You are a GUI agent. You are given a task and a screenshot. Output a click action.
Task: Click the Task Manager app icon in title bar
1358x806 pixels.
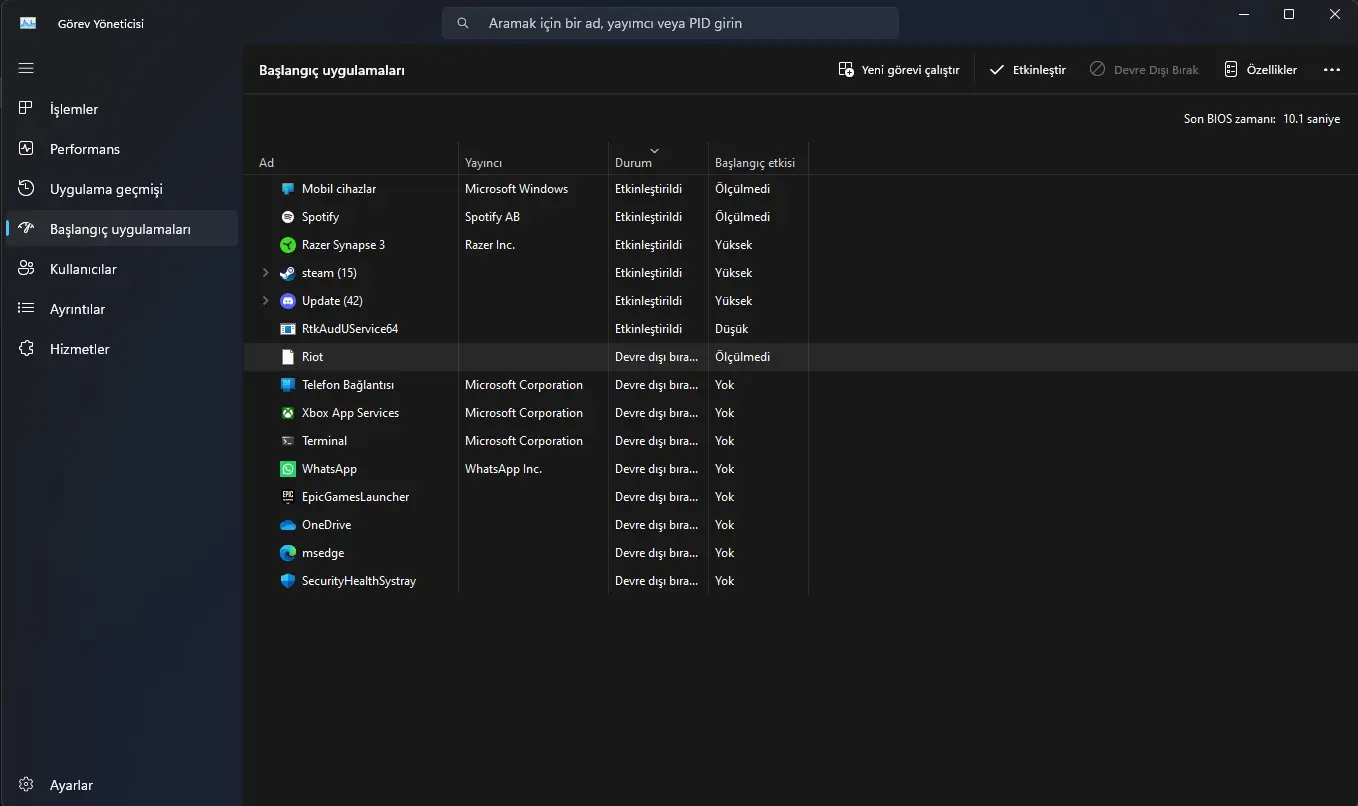pyautogui.click(x=28, y=23)
